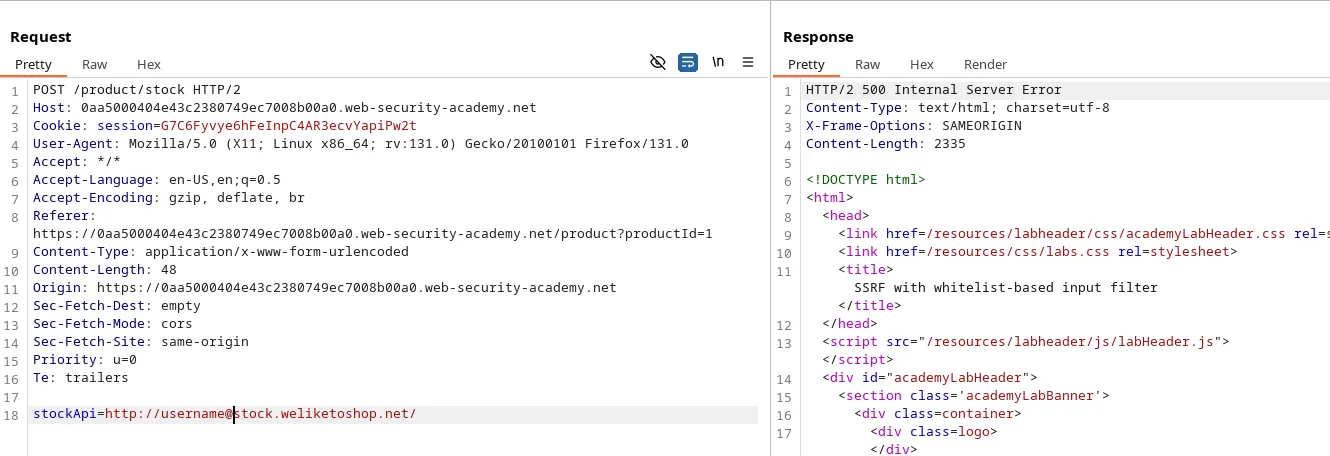The height and width of the screenshot is (456, 1330).
Task: Click the Sec-Fetch-Mode: cors header
Action: point(113,324)
